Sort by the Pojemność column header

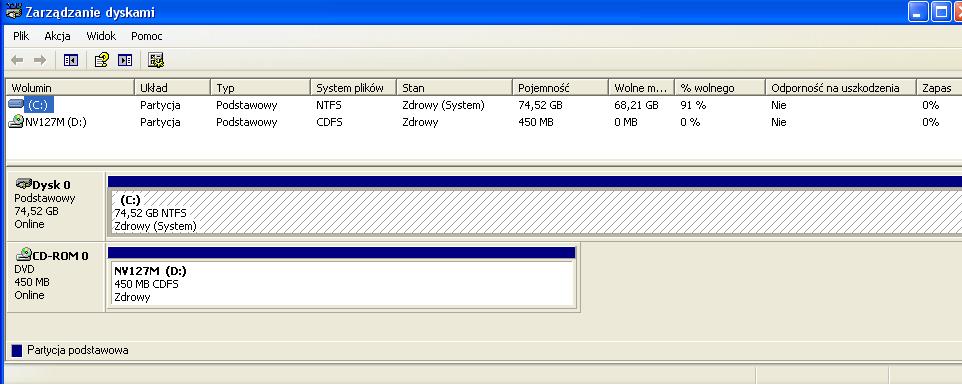560,88
